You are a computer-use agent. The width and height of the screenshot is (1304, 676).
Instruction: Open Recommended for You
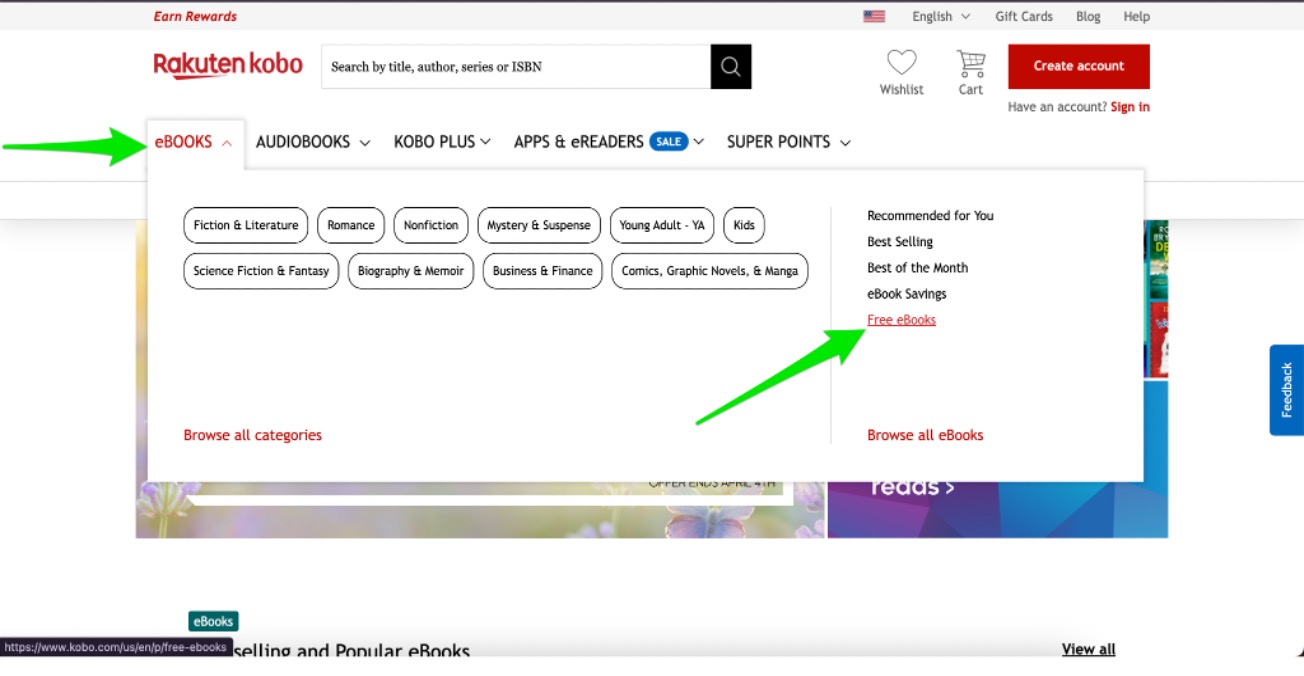[930, 215]
